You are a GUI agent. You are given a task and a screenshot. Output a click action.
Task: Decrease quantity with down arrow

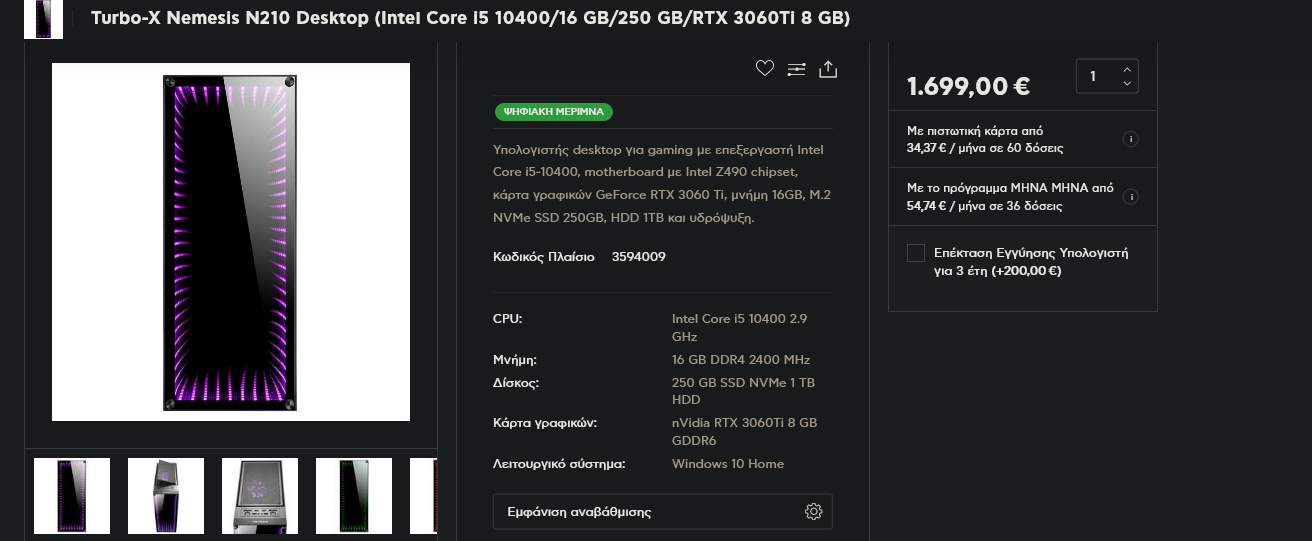1128,84
